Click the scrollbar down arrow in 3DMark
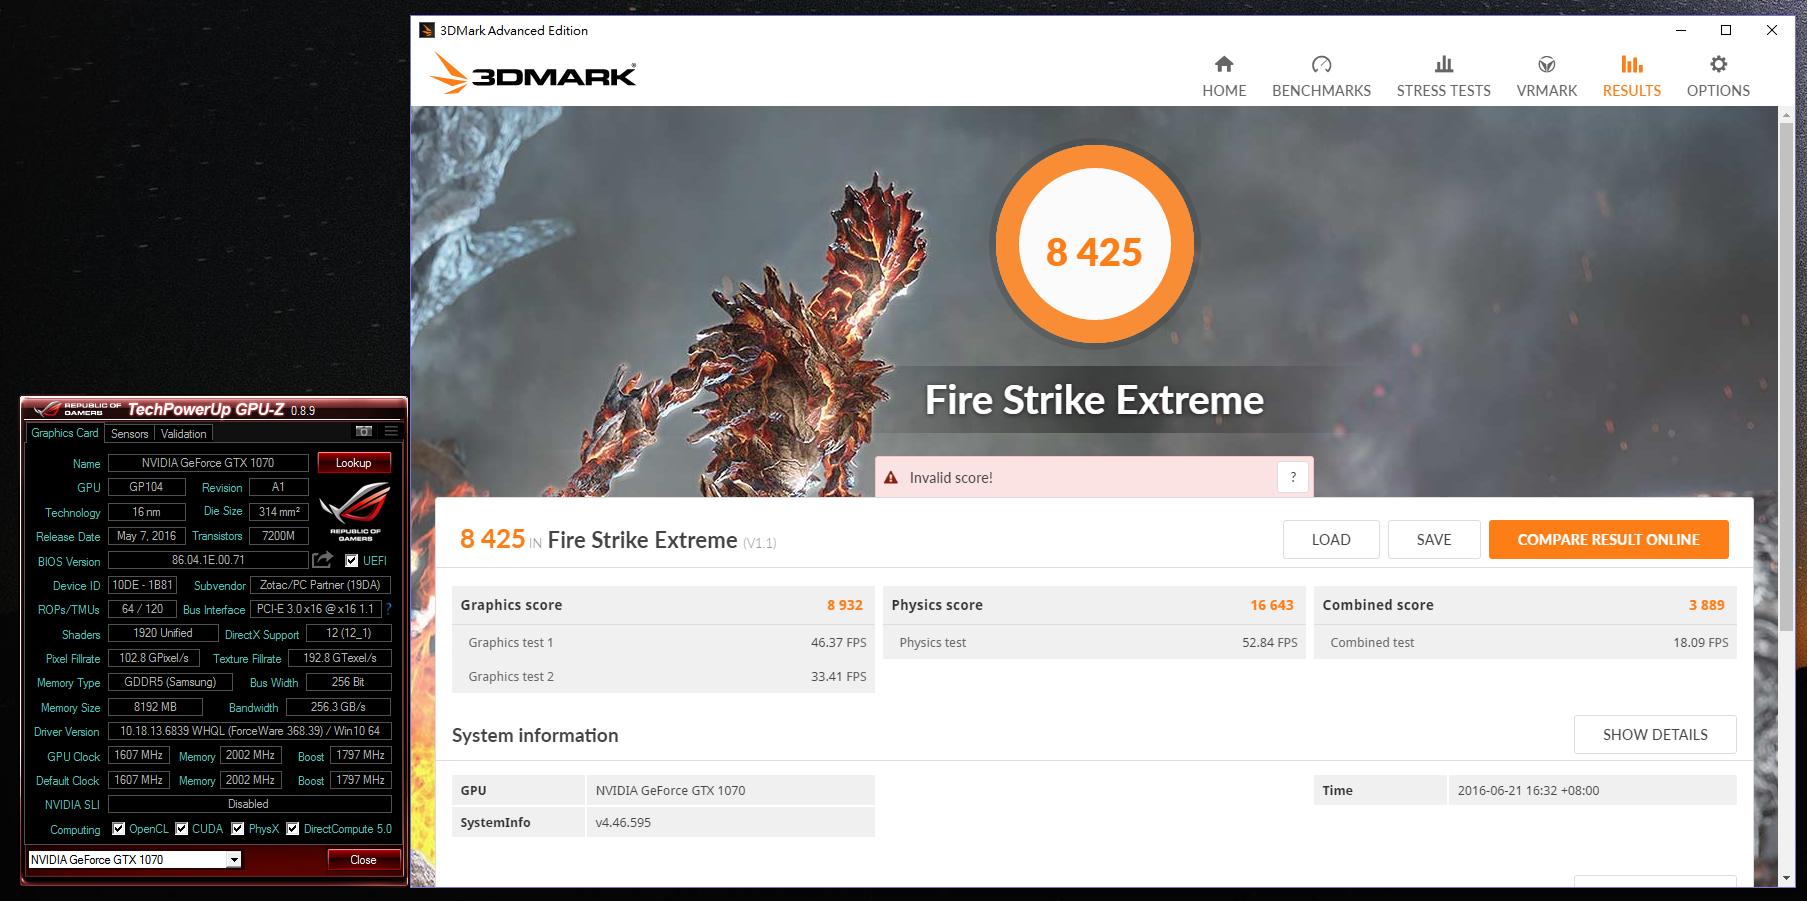This screenshot has height=901, width=1807. tap(1786, 878)
